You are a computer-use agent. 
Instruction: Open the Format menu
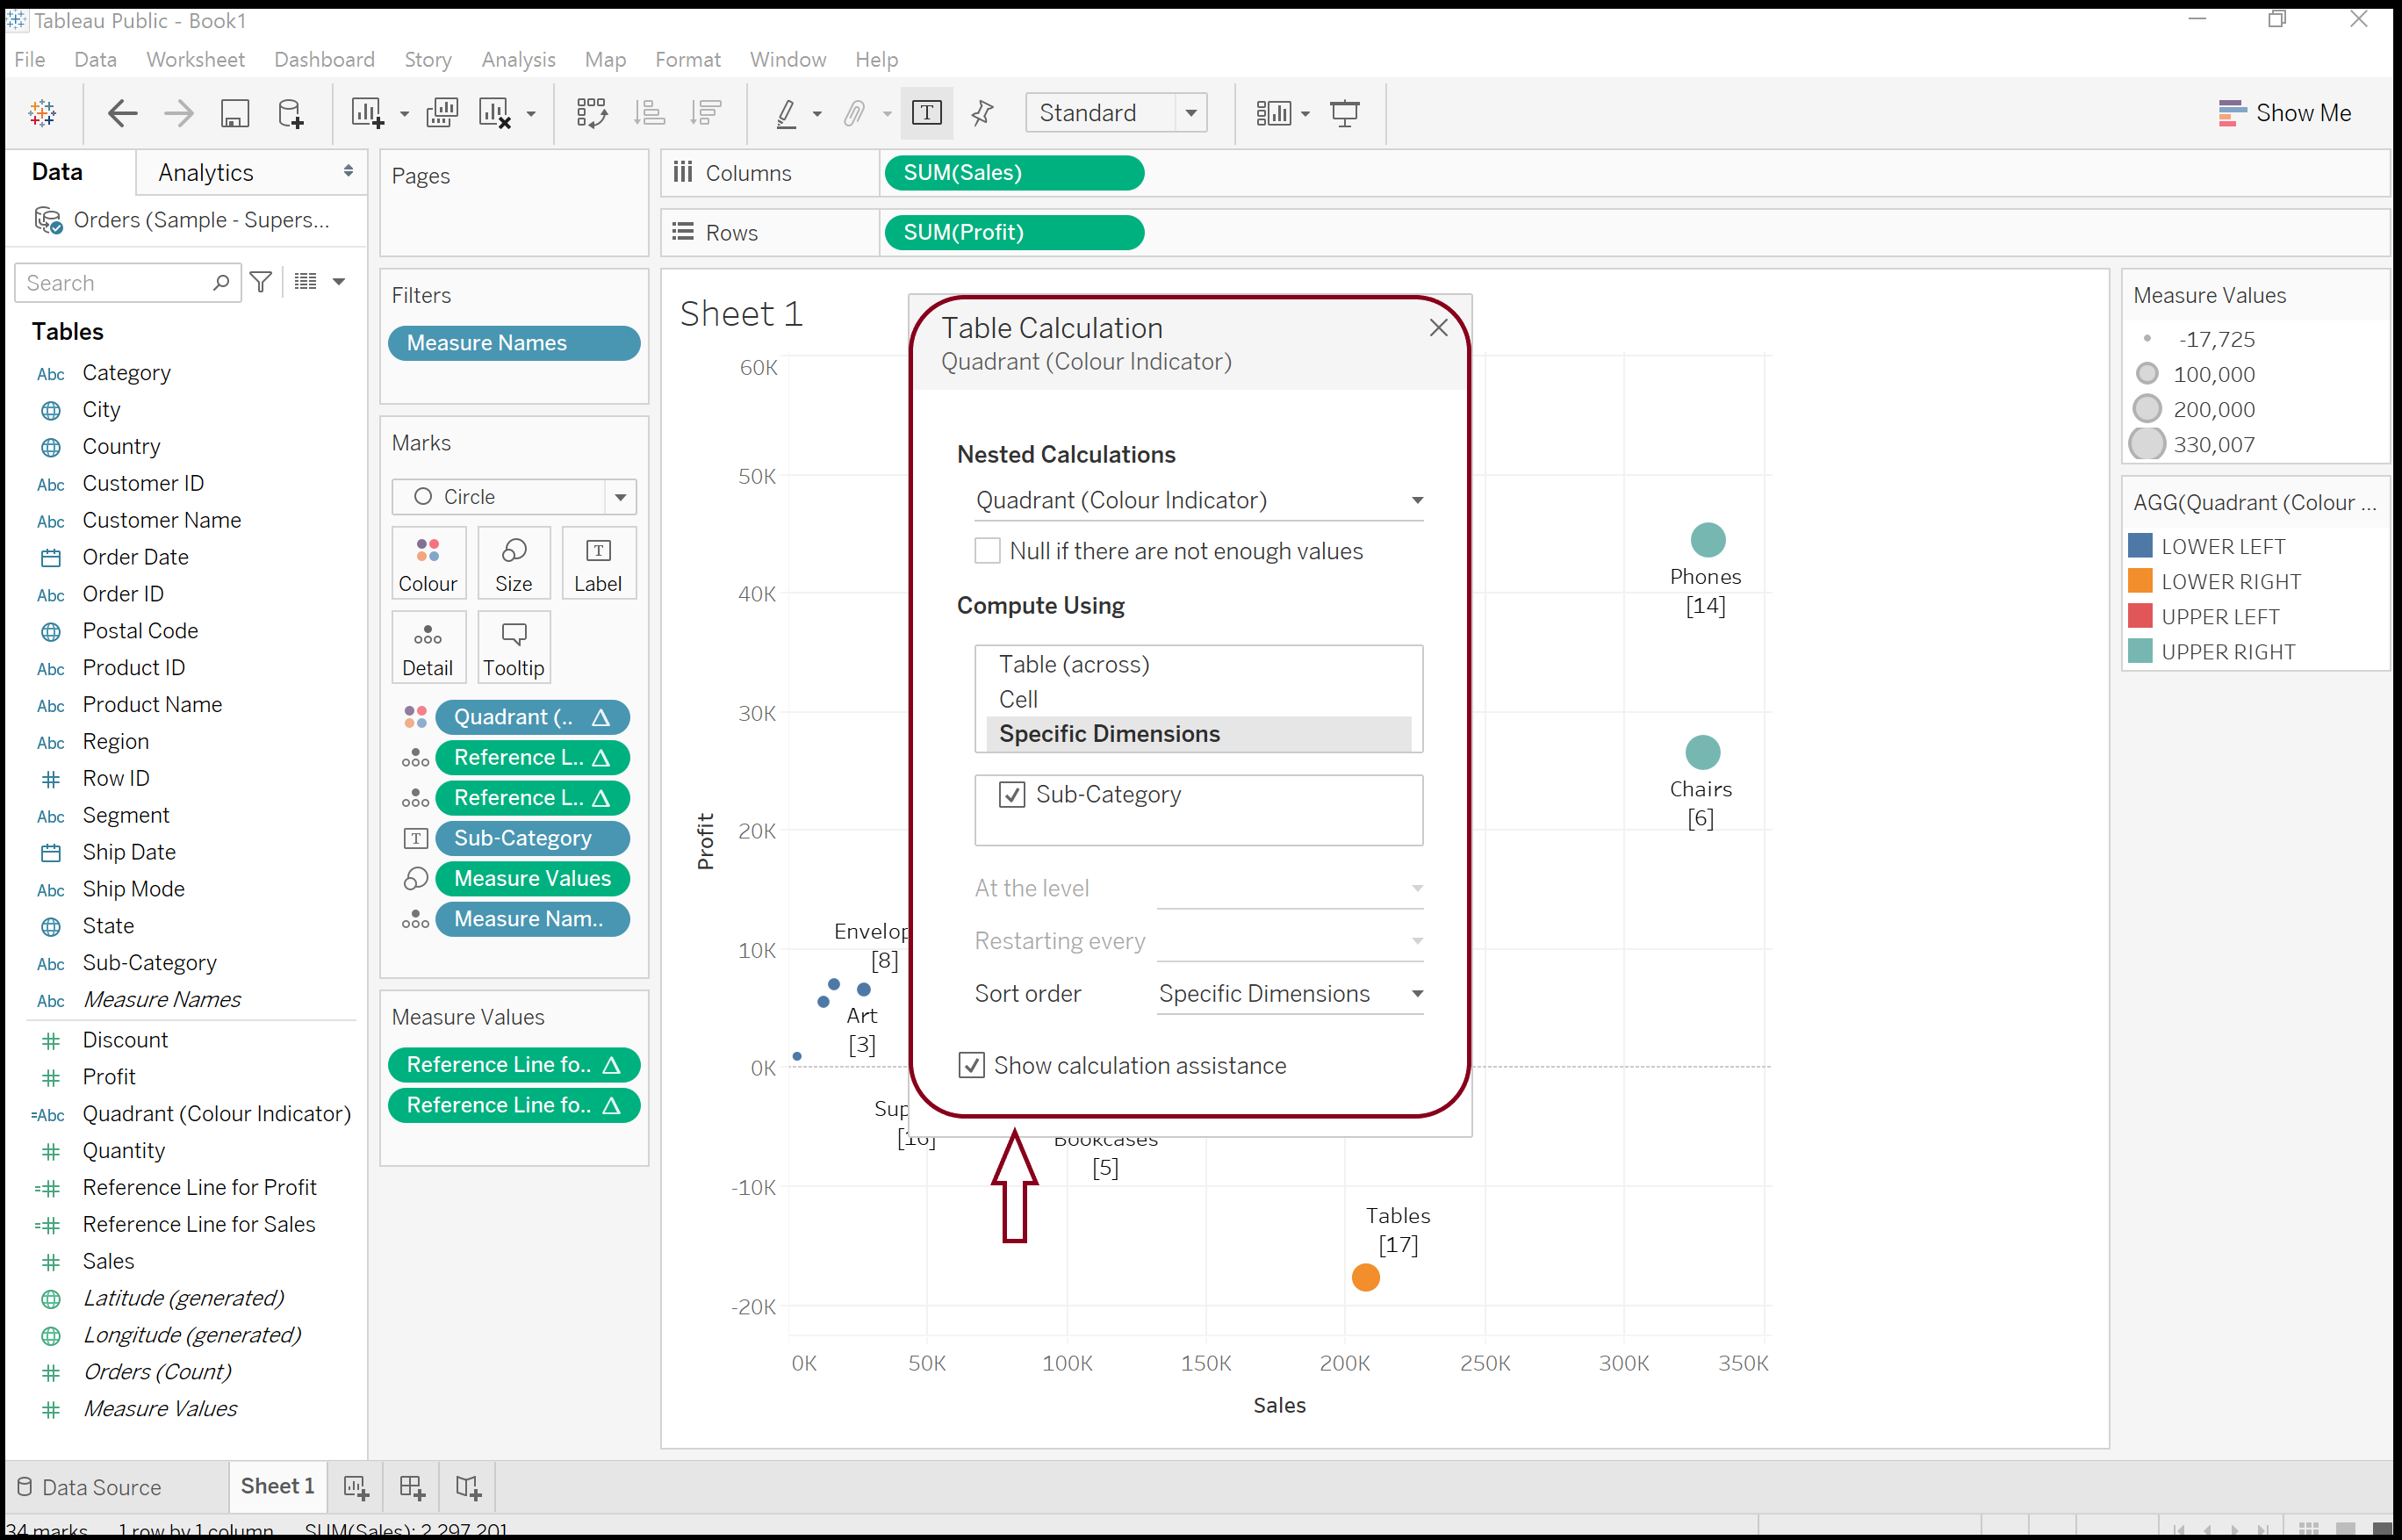pyautogui.click(x=688, y=59)
